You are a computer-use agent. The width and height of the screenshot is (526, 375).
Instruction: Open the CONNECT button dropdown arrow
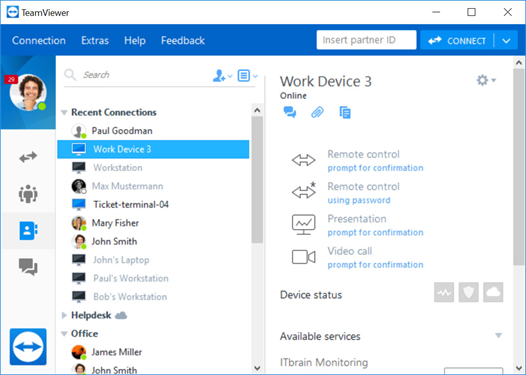(506, 41)
